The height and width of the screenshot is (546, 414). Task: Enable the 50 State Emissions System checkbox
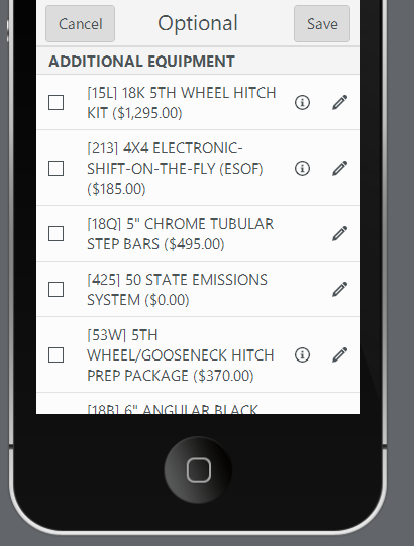[56, 289]
